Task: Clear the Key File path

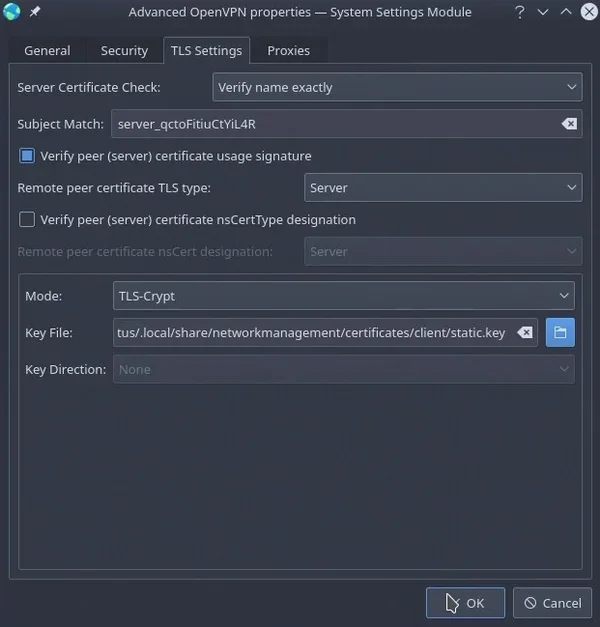Action: (x=525, y=332)
